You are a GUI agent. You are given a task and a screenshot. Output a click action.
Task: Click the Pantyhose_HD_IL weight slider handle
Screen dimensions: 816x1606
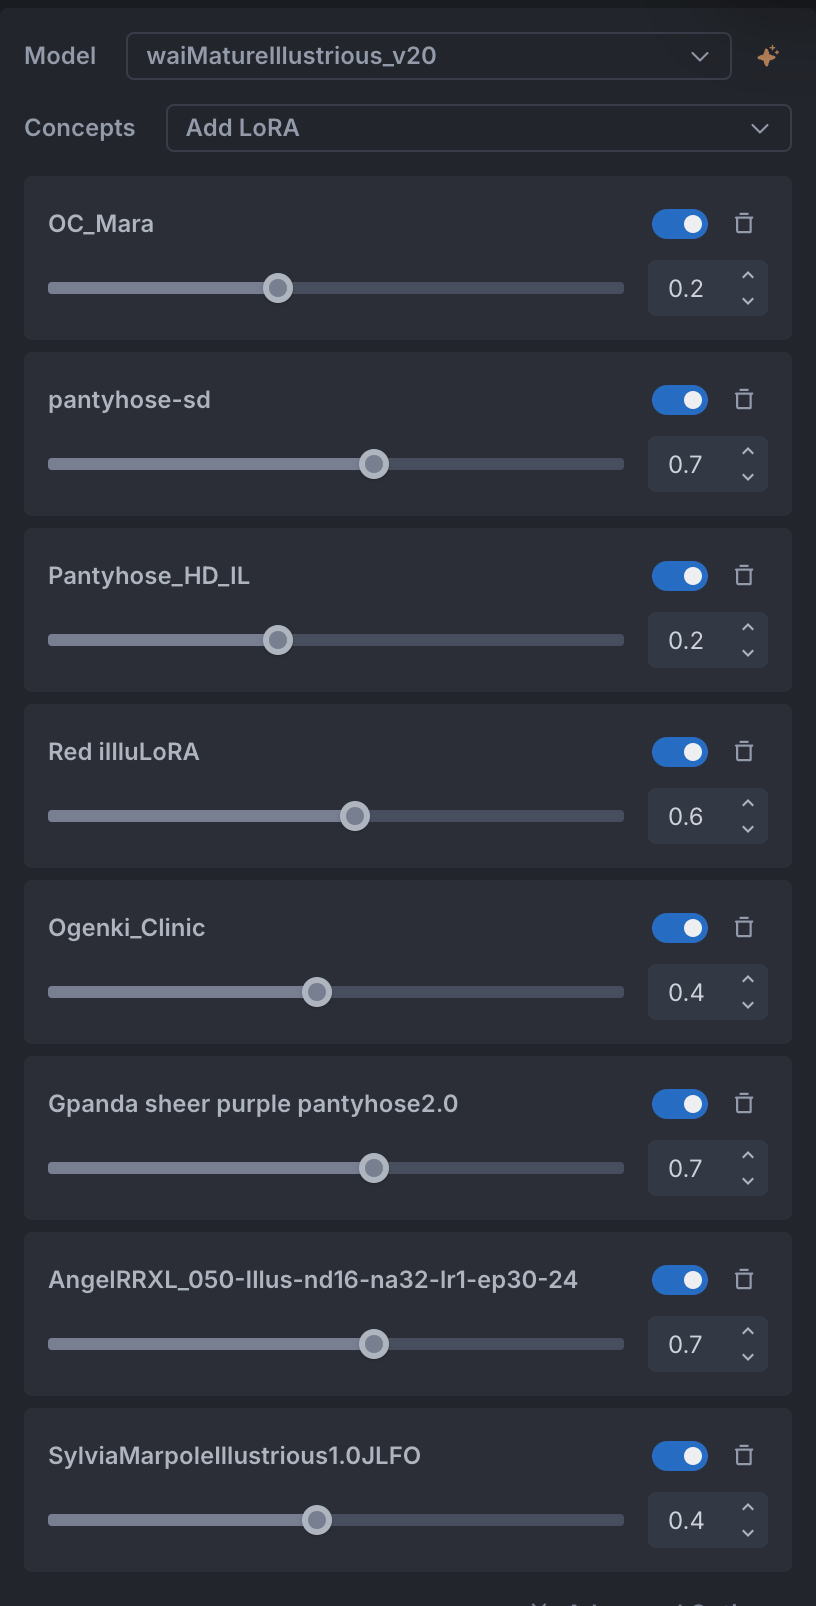(x=278, y=640)
